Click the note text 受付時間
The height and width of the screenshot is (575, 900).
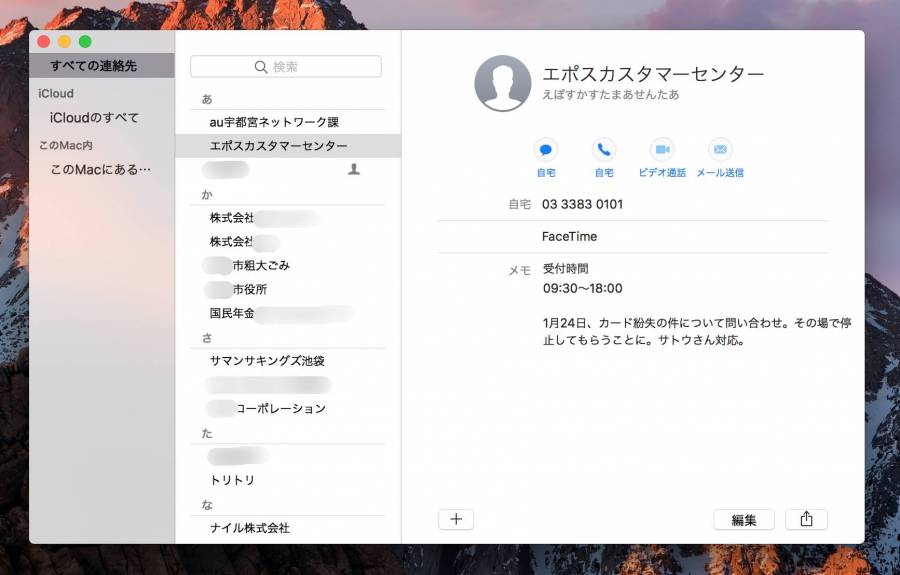[x=565, y=269]
